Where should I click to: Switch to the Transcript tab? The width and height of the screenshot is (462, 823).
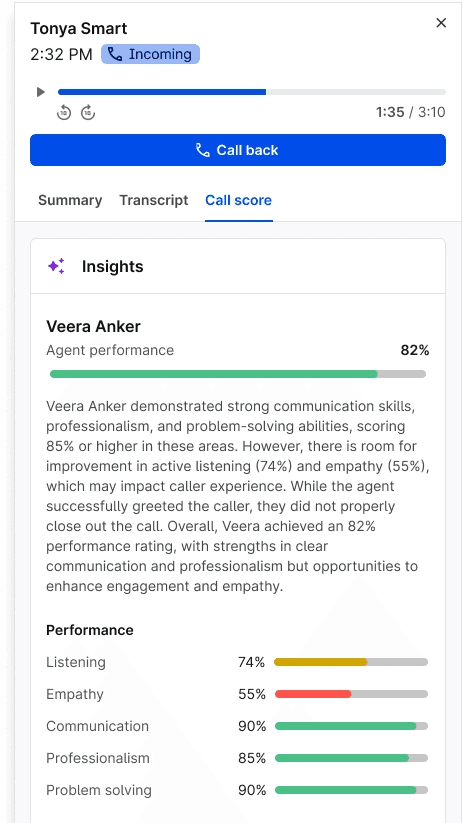click(x=153, y=200)
